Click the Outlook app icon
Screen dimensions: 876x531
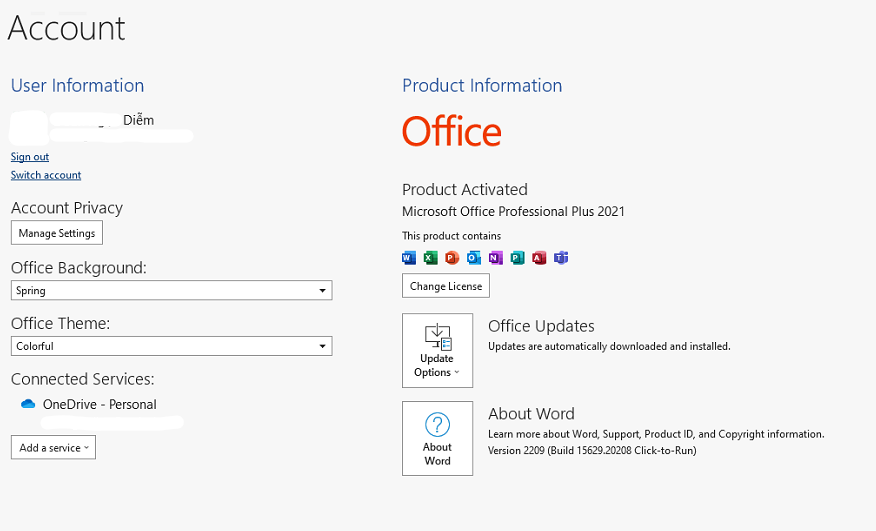click(474, 258)
